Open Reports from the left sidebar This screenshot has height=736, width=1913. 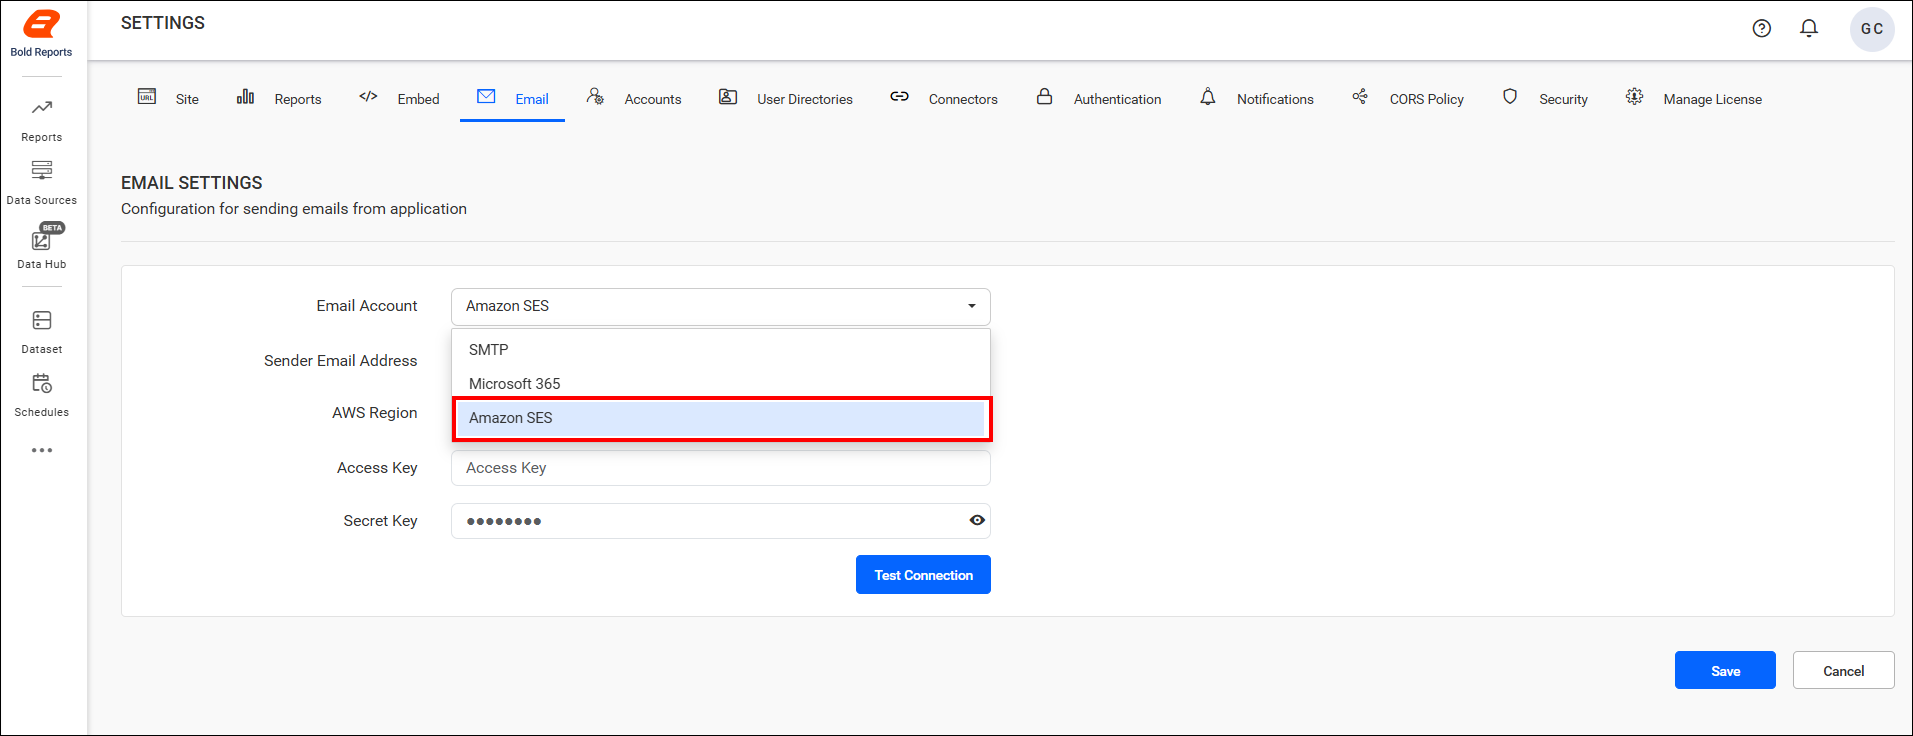[42, 119]
